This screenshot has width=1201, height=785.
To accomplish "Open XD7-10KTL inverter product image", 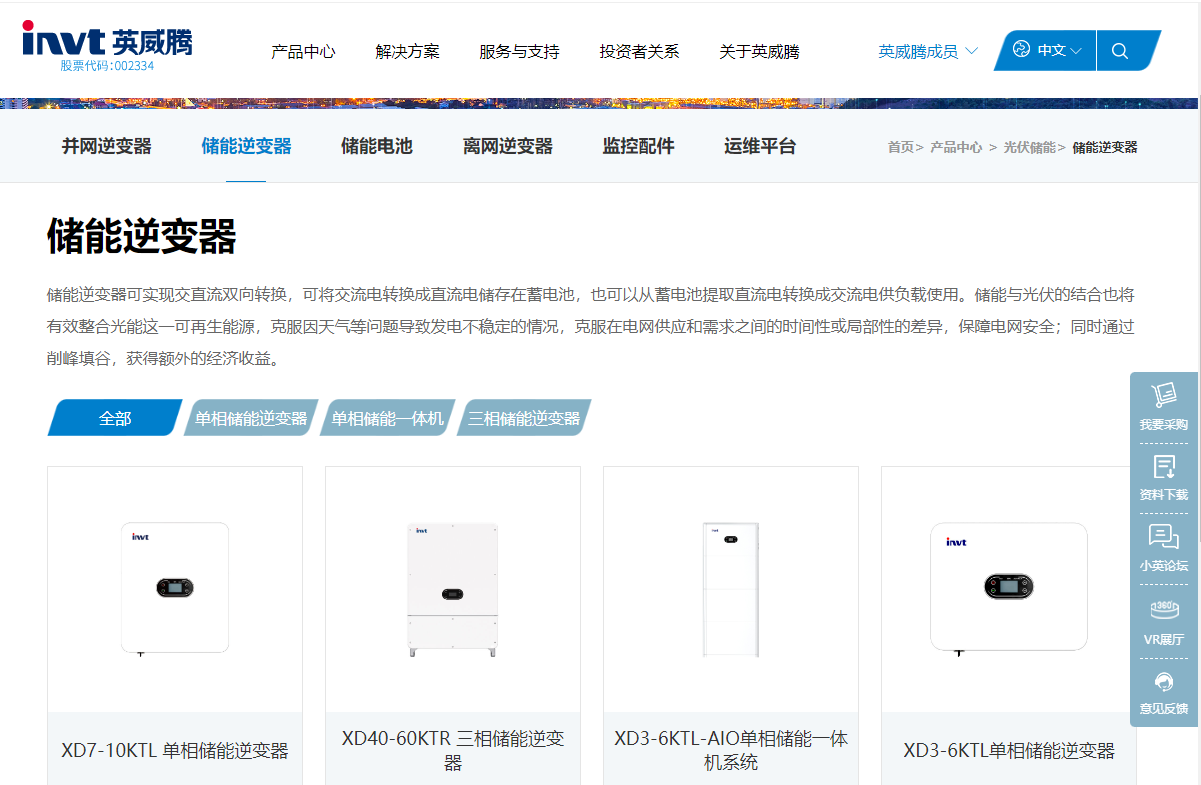I will point(175,589).
